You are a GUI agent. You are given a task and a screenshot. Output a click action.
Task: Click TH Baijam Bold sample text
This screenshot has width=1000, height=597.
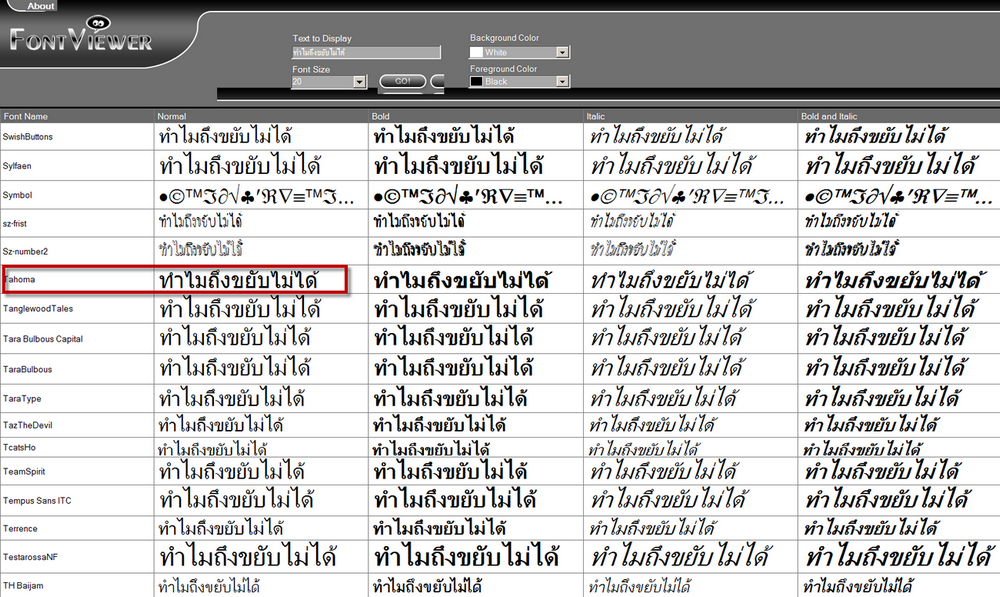click(427, 585)
